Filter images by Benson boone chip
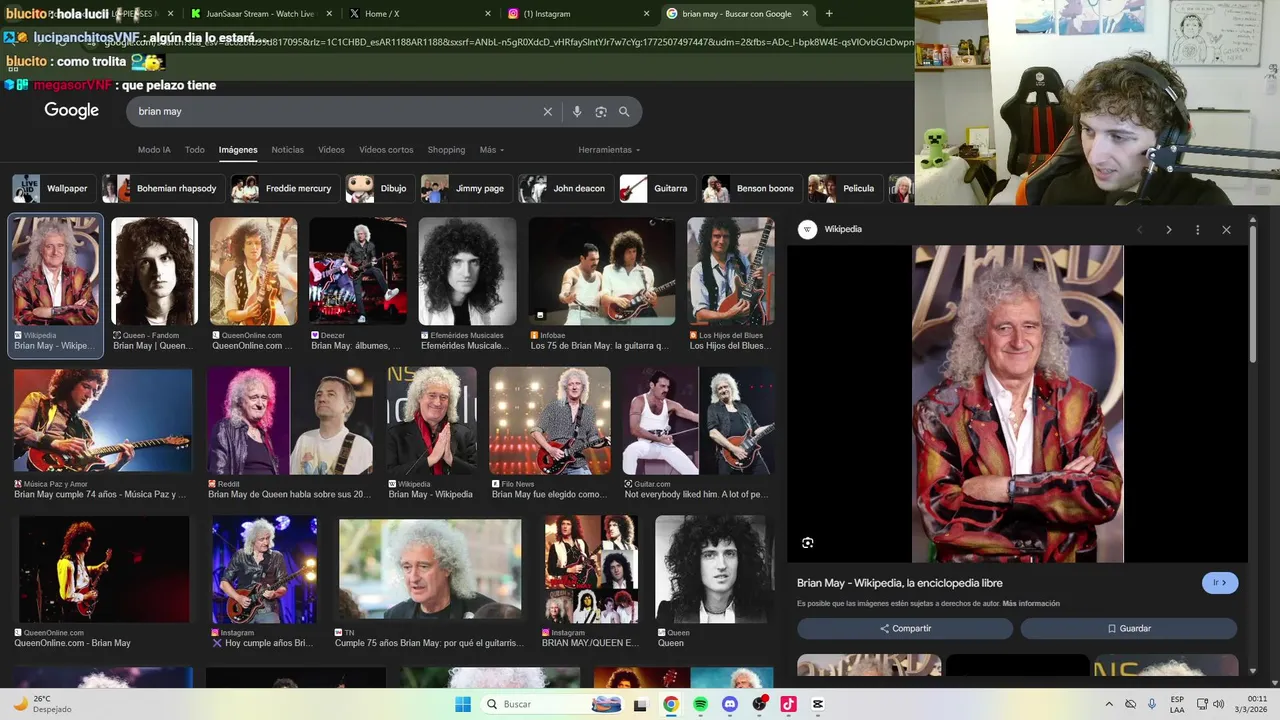 coord(751,188)
